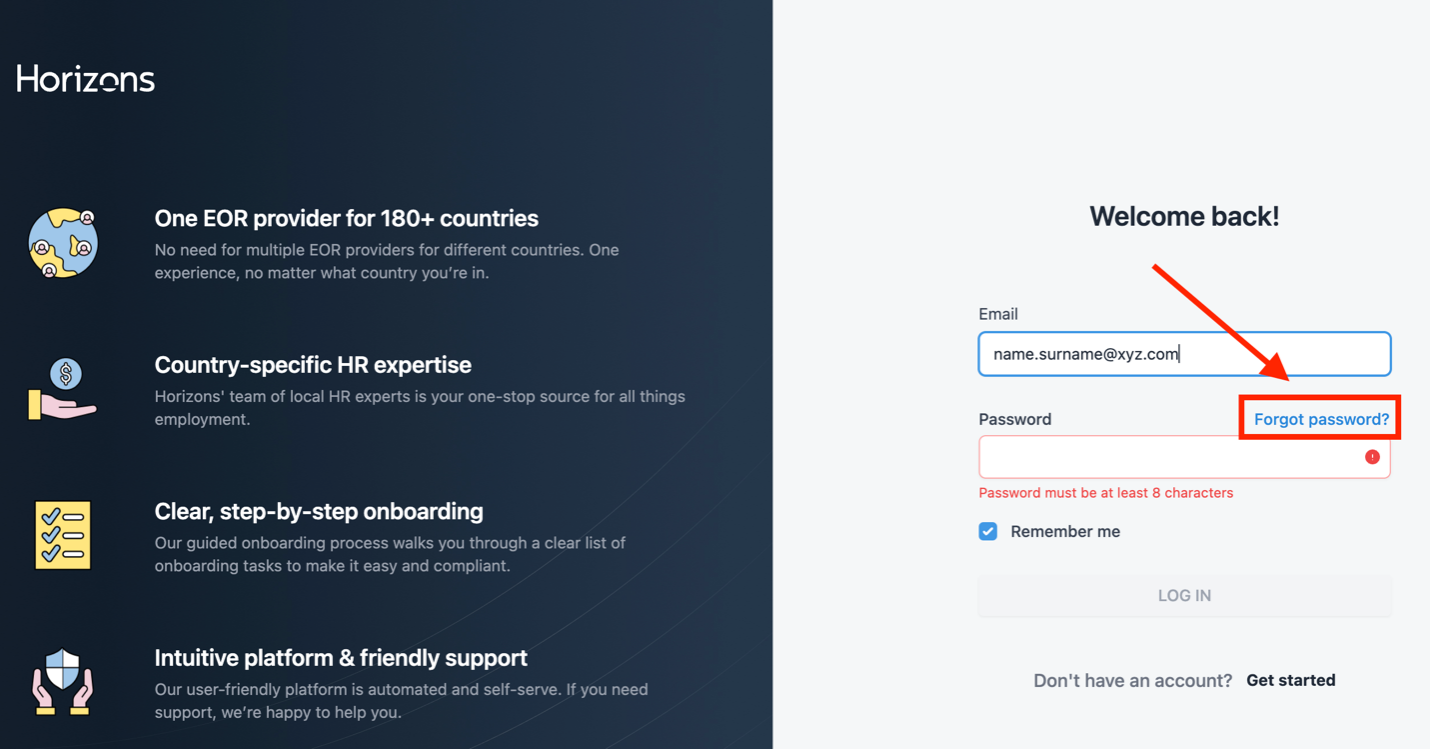
Task: Click the "Don't have an account?" text
Action: point(1132,680)
